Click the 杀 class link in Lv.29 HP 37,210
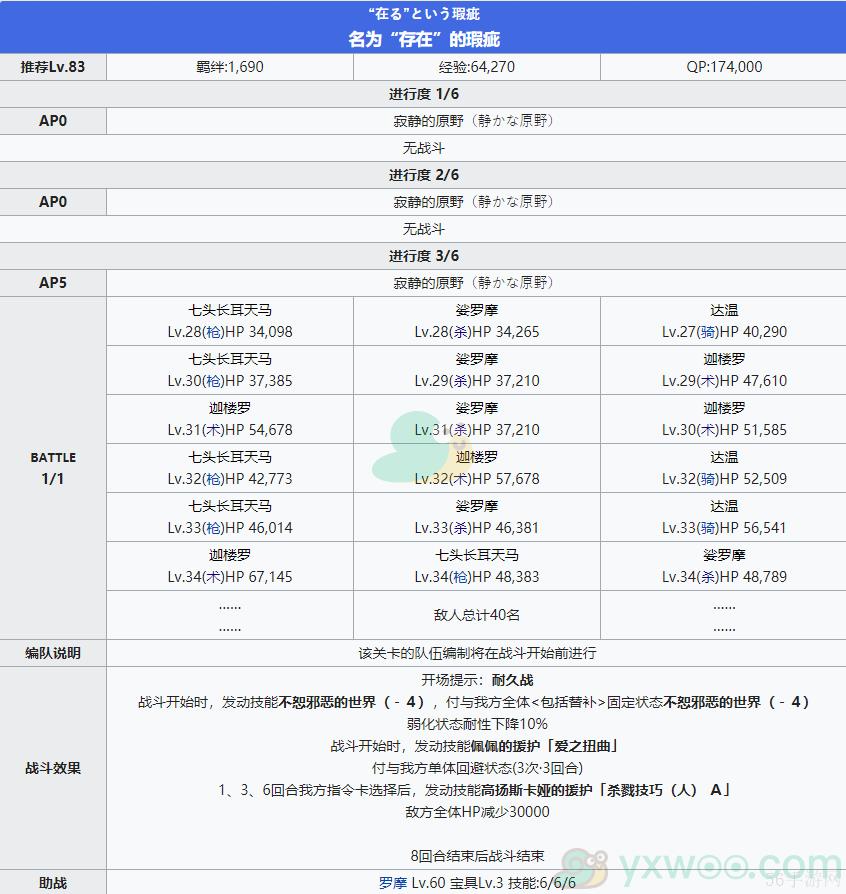This screenshot has height=894, width=846. (461, 381)
